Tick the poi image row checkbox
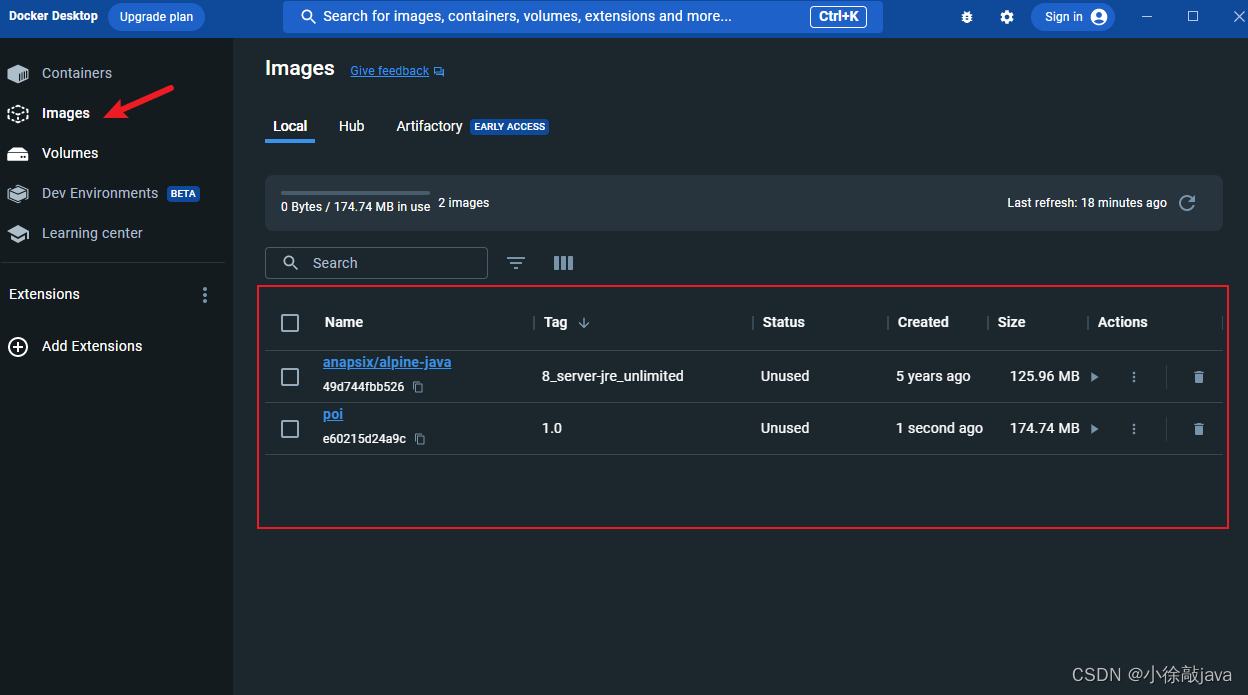 click(290, 429)
